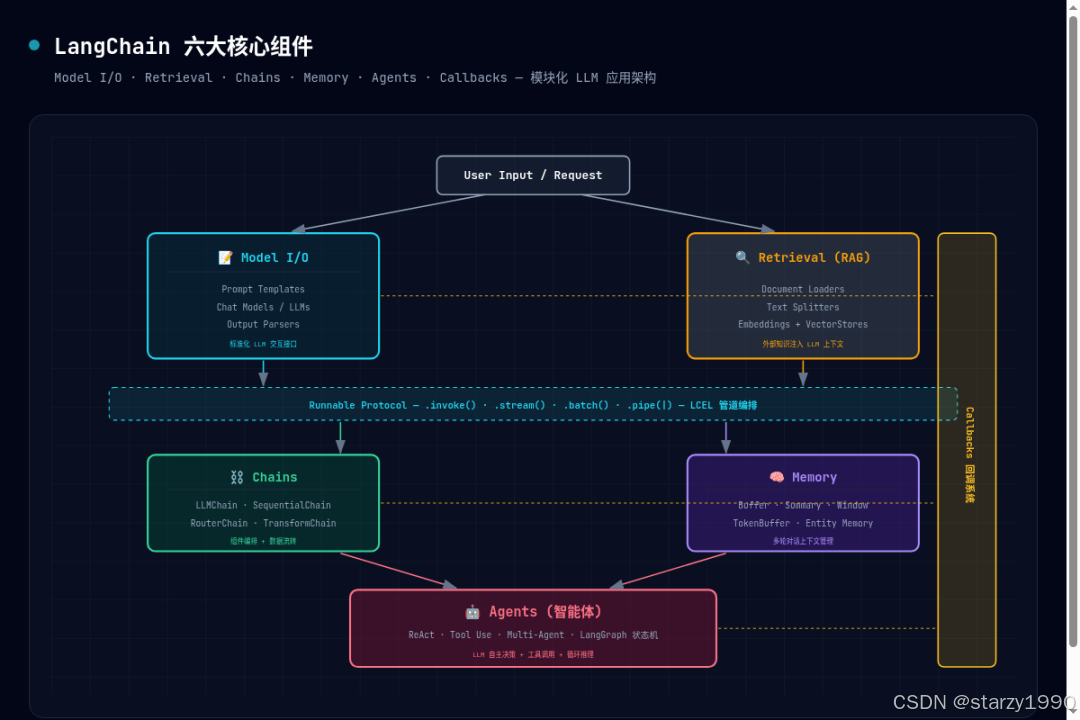Click ".pipe(|)" in the Runnable bar
Viewport: 1080px width, 720px height.
[x=650, y=405]
